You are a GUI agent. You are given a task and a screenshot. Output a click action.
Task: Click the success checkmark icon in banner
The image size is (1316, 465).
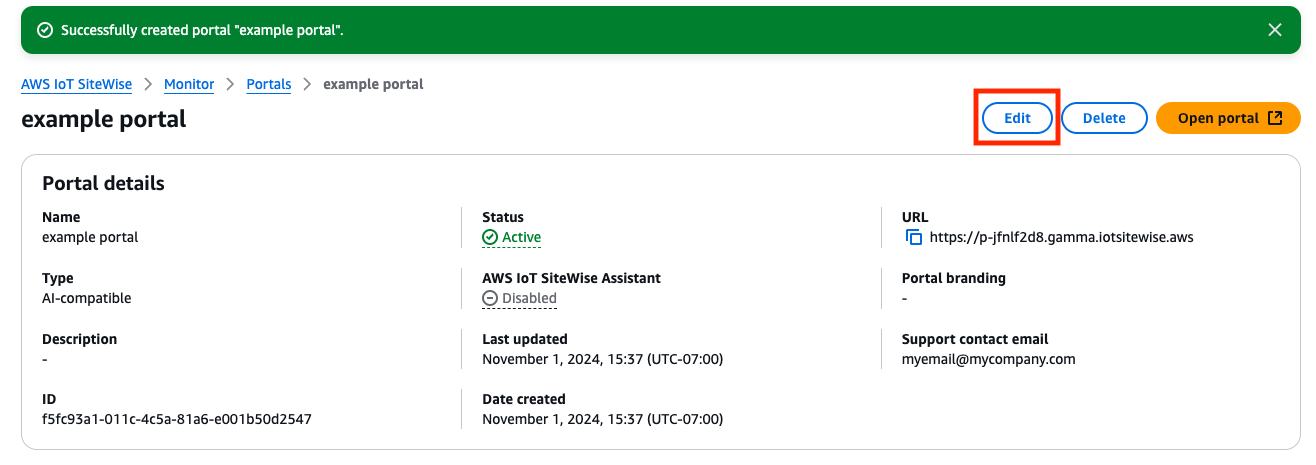[44, 30]
